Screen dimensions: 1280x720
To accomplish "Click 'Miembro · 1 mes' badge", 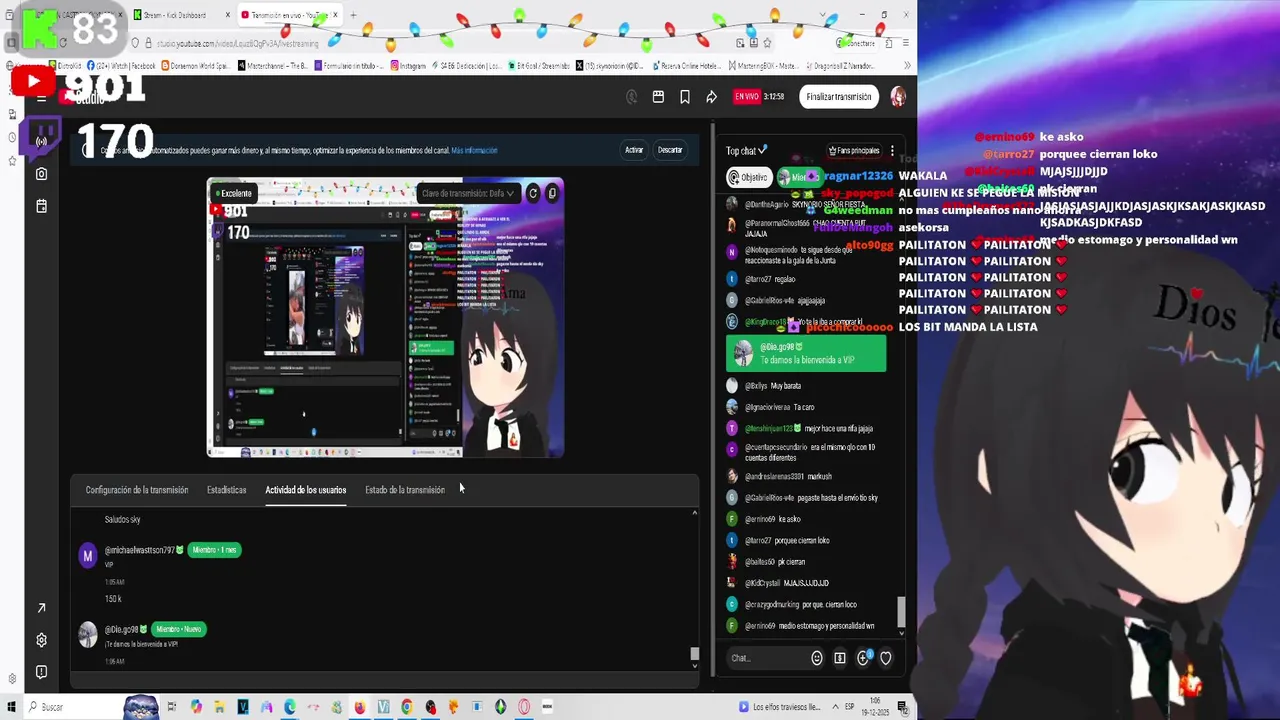I will point(215,550).
